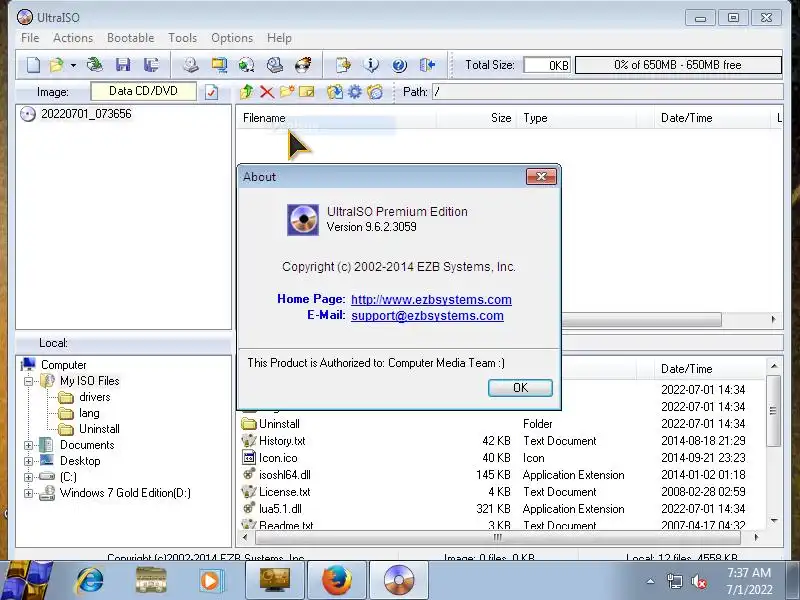Open the Actions menu
This screenshot has height=600, width=800.
73,38
